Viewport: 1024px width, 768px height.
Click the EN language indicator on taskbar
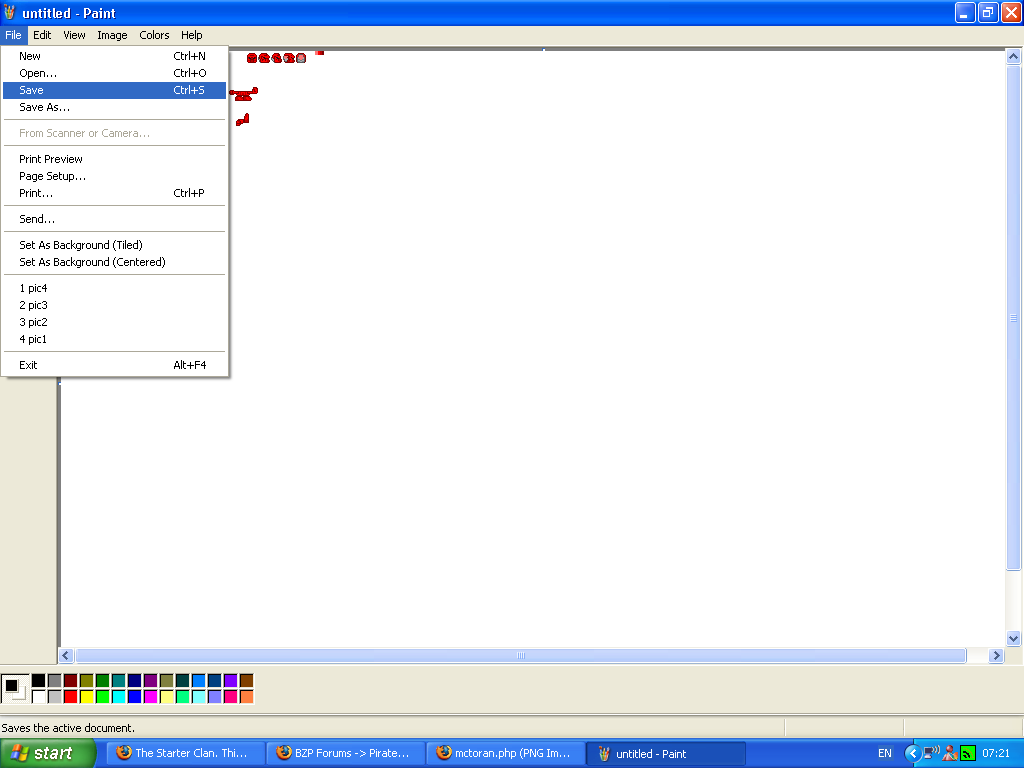tap(886, 753)
